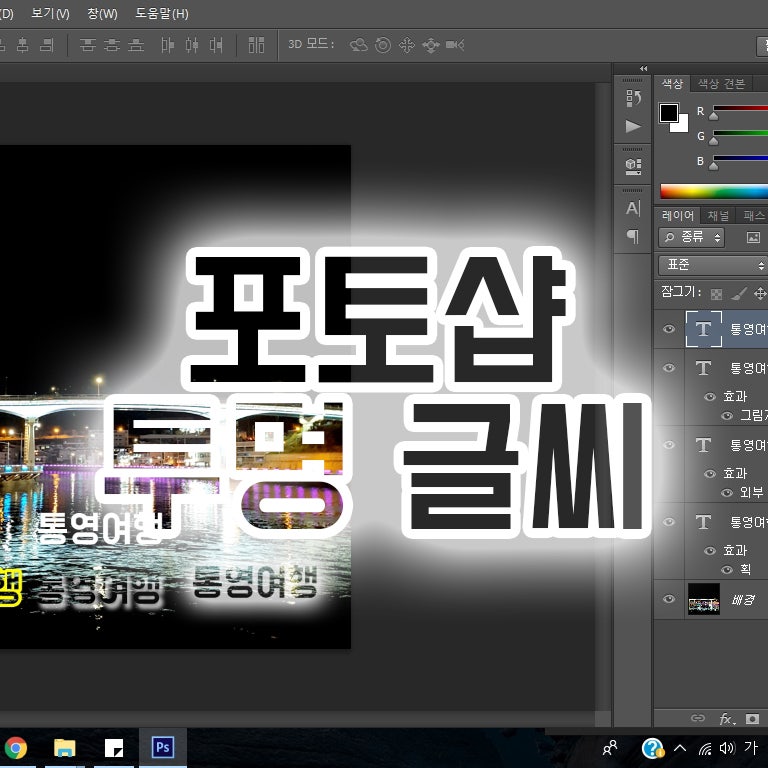This screenshot has height=768, width=768.
Task: Open File Explorer from the taskbar
Action: click(x=65, y=748)
